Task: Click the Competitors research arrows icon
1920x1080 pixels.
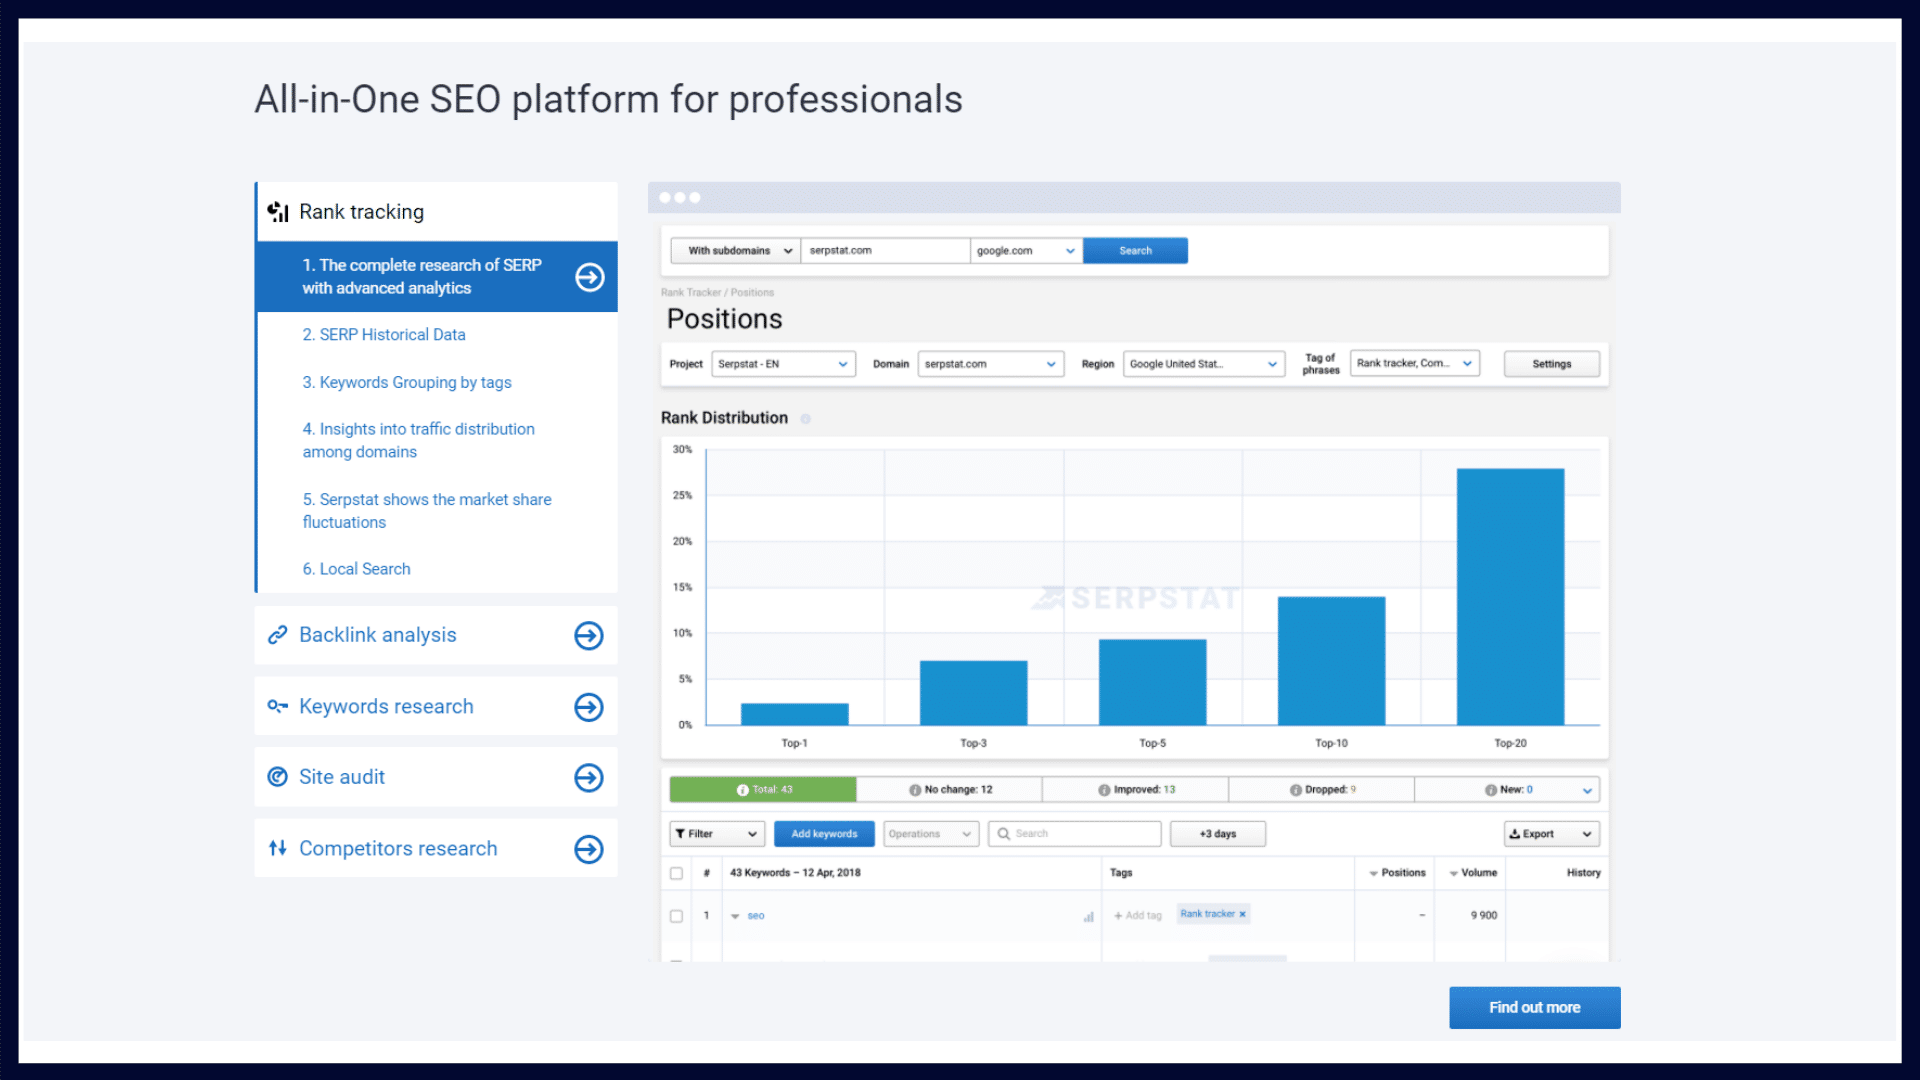Action: coord(277,848)
